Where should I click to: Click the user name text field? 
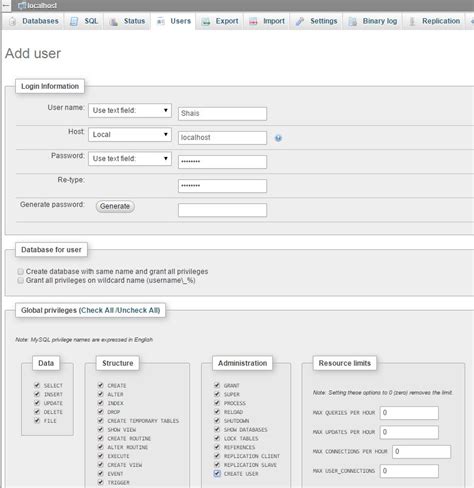click(222, 114)
